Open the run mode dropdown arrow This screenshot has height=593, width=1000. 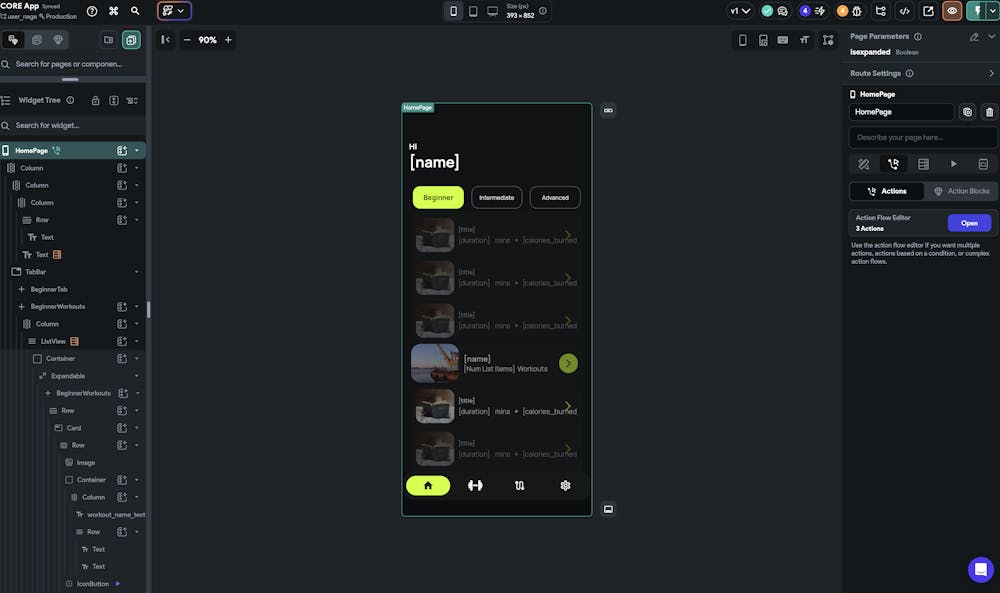click(x=992, y=11)
